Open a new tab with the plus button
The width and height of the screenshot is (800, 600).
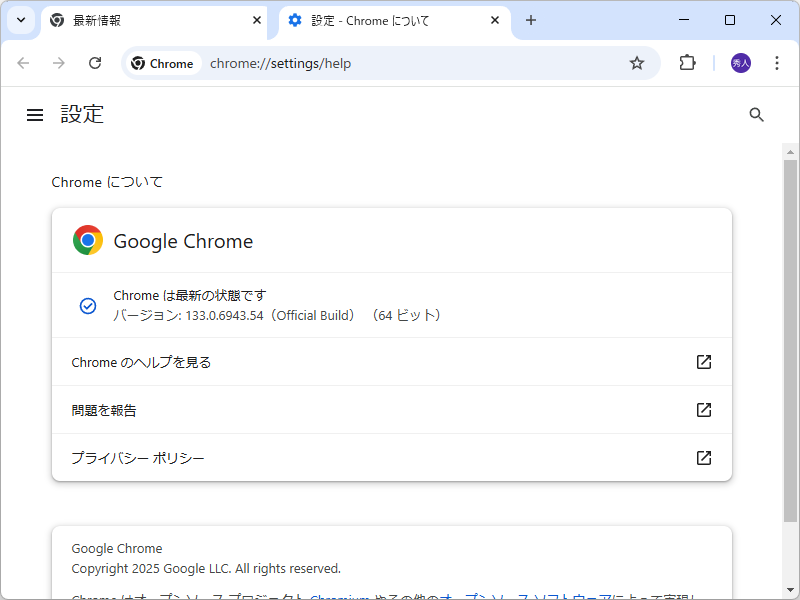coord(530,19)
